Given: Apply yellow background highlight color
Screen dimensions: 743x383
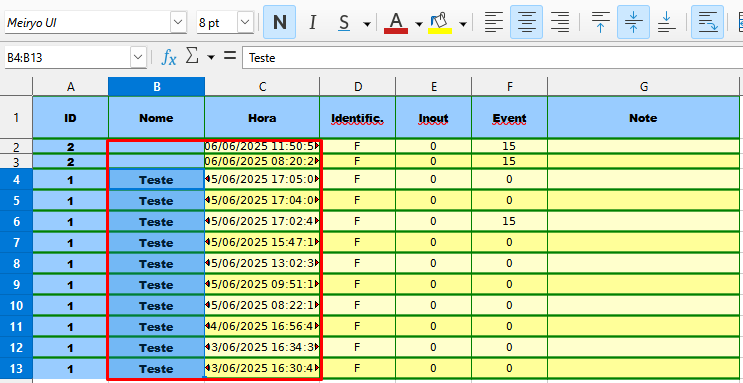Looking at the screenshot, I should pyautogui.click(x=440, y=22).
